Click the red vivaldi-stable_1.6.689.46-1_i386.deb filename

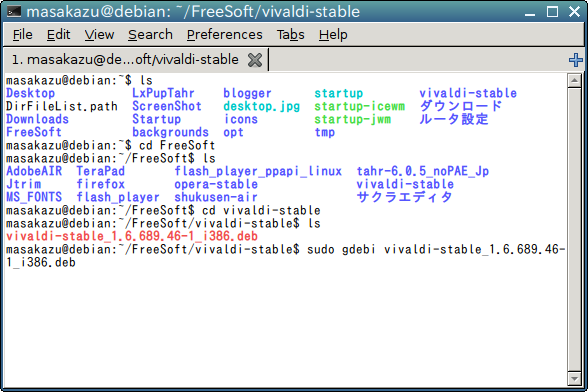click(x=132, y=236)
